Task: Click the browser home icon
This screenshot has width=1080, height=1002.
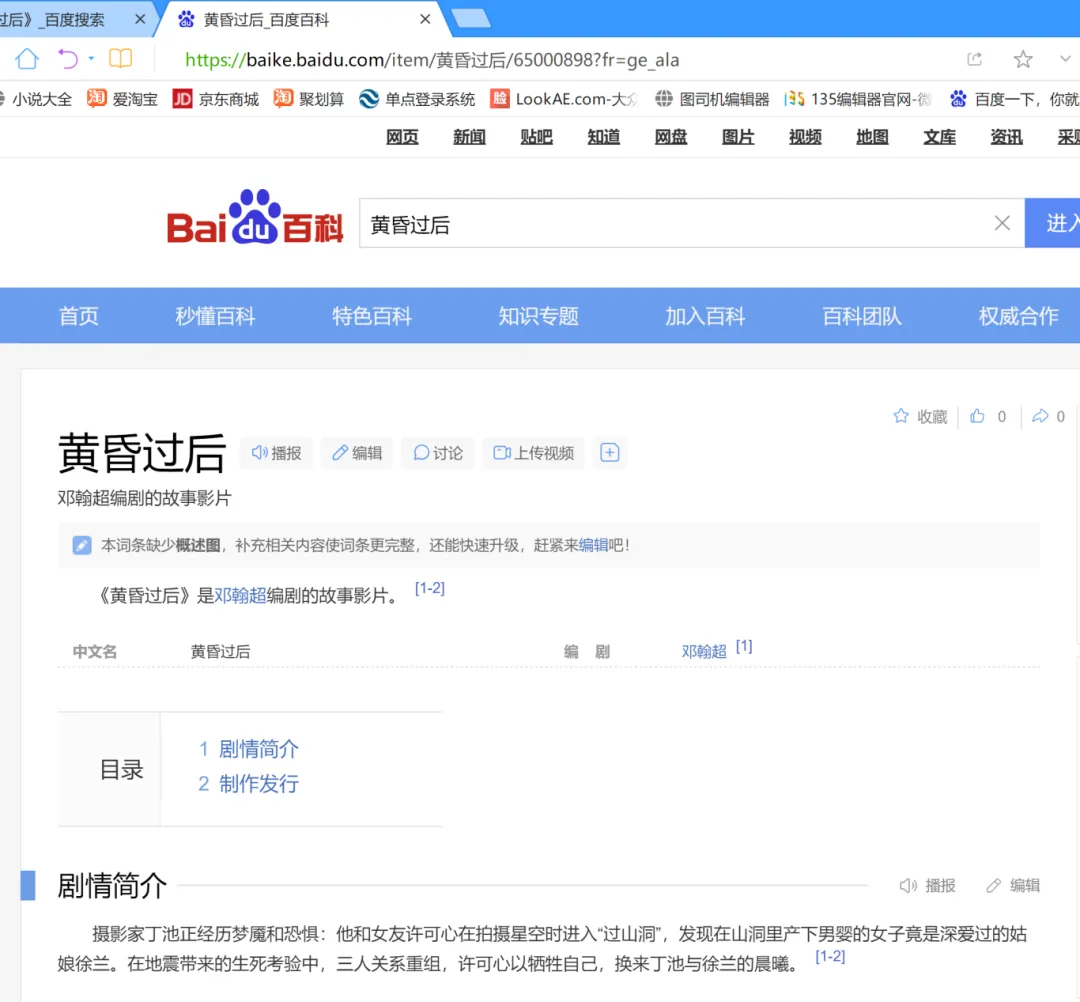Action: pos(28,59)
